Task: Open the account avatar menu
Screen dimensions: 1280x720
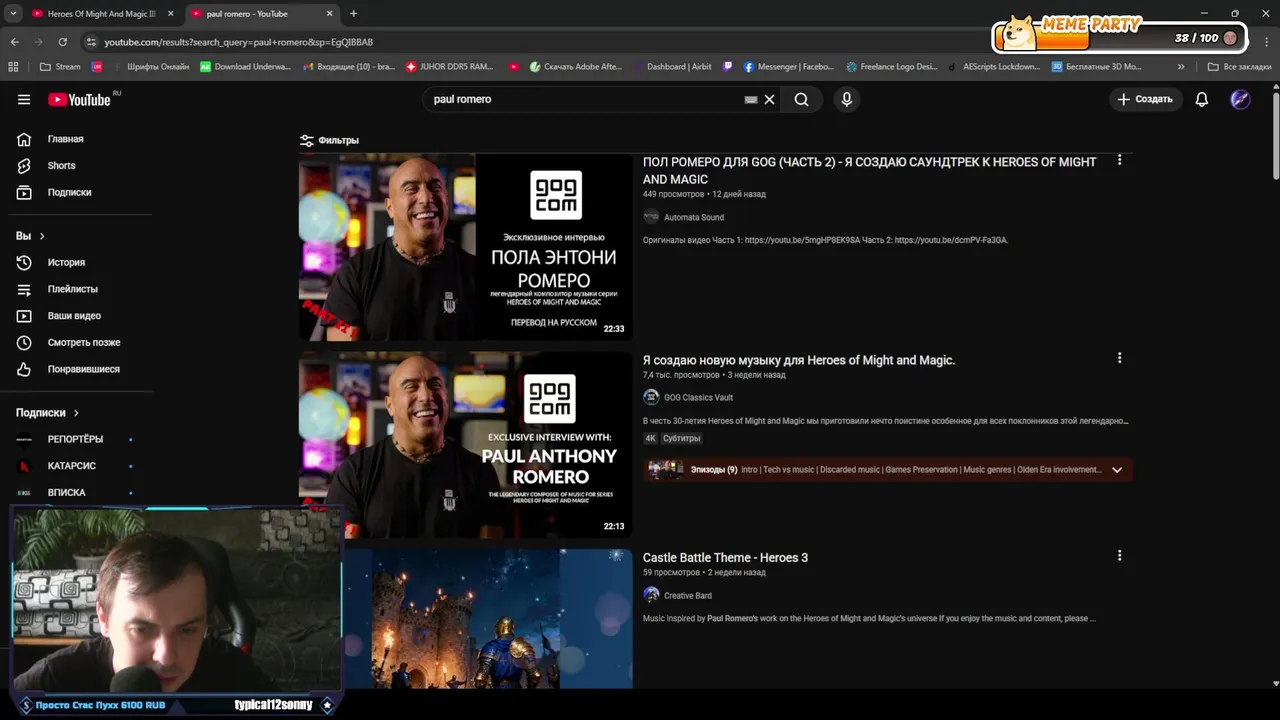Action: click(1240, 99)
